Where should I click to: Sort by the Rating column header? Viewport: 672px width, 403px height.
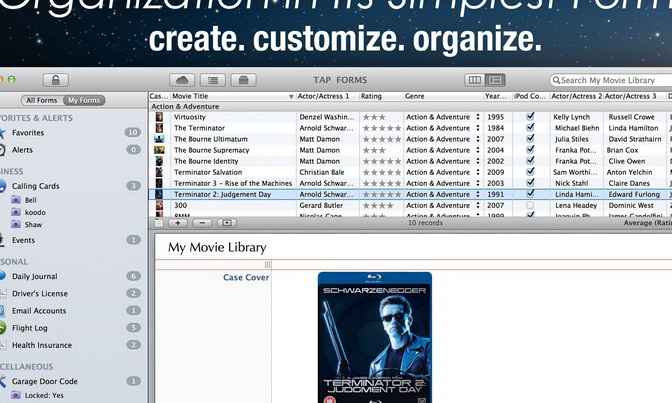coord(381,96)
